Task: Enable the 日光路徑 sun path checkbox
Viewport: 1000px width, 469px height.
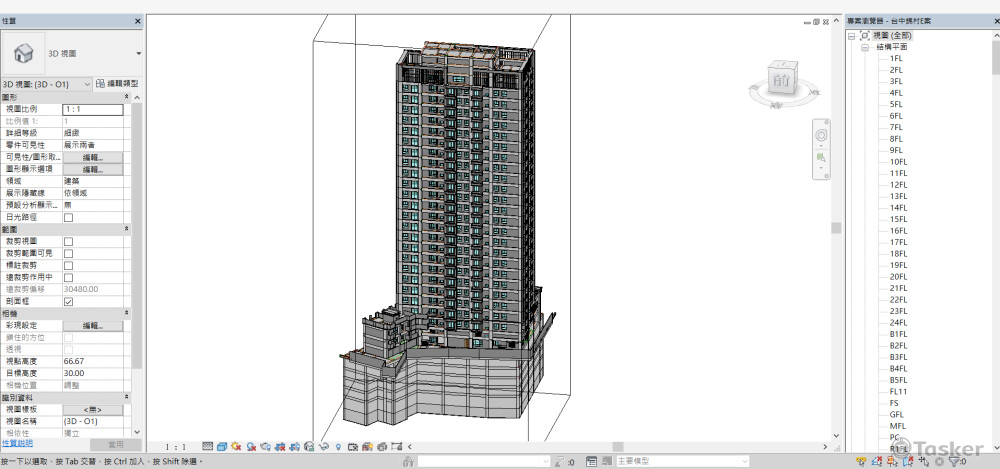Action: pos(68,217)
